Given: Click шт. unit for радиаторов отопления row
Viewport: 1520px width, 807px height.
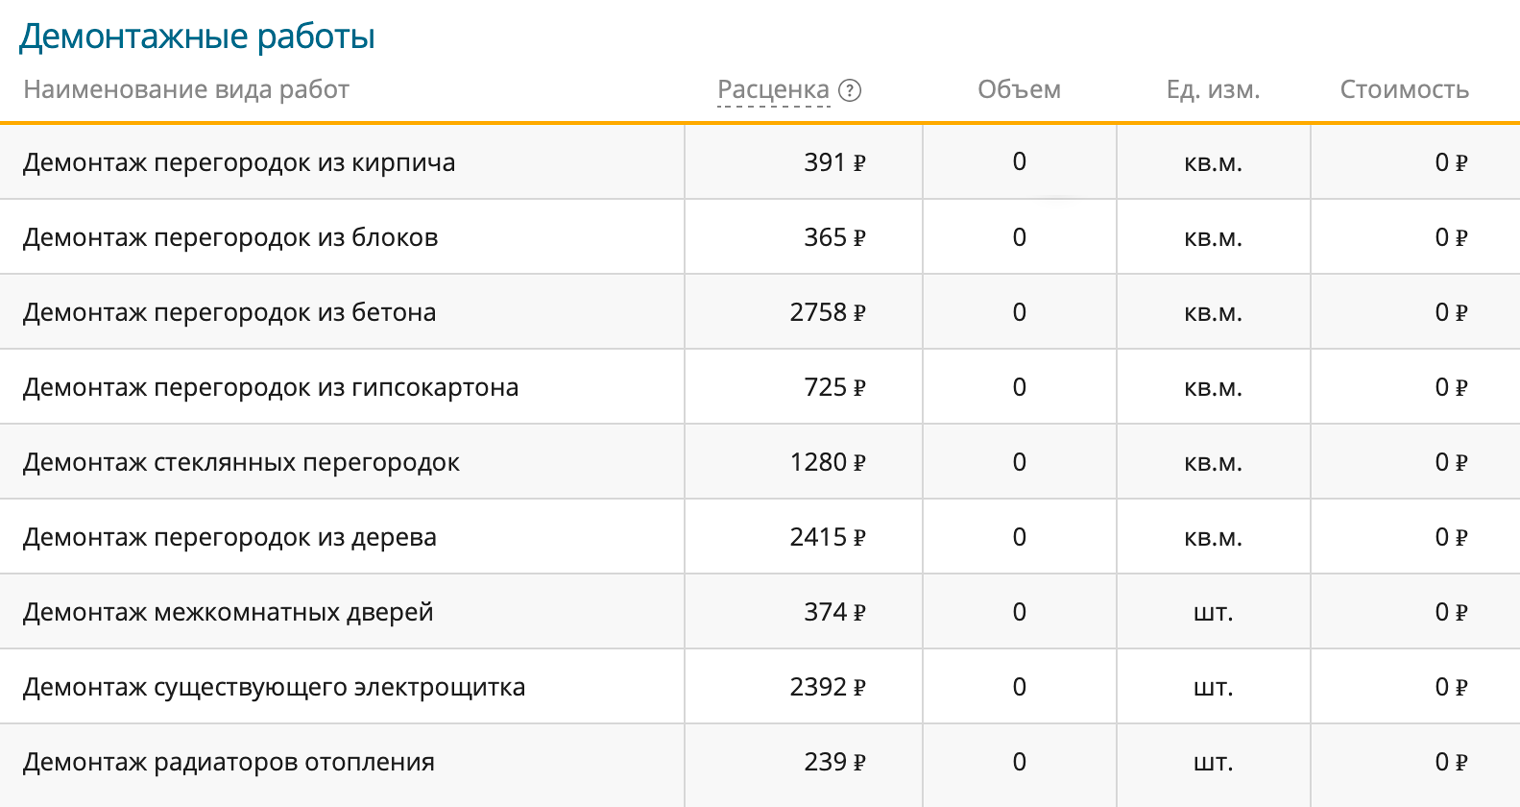Looking at the screenshot, I should tap(1212, 762).
